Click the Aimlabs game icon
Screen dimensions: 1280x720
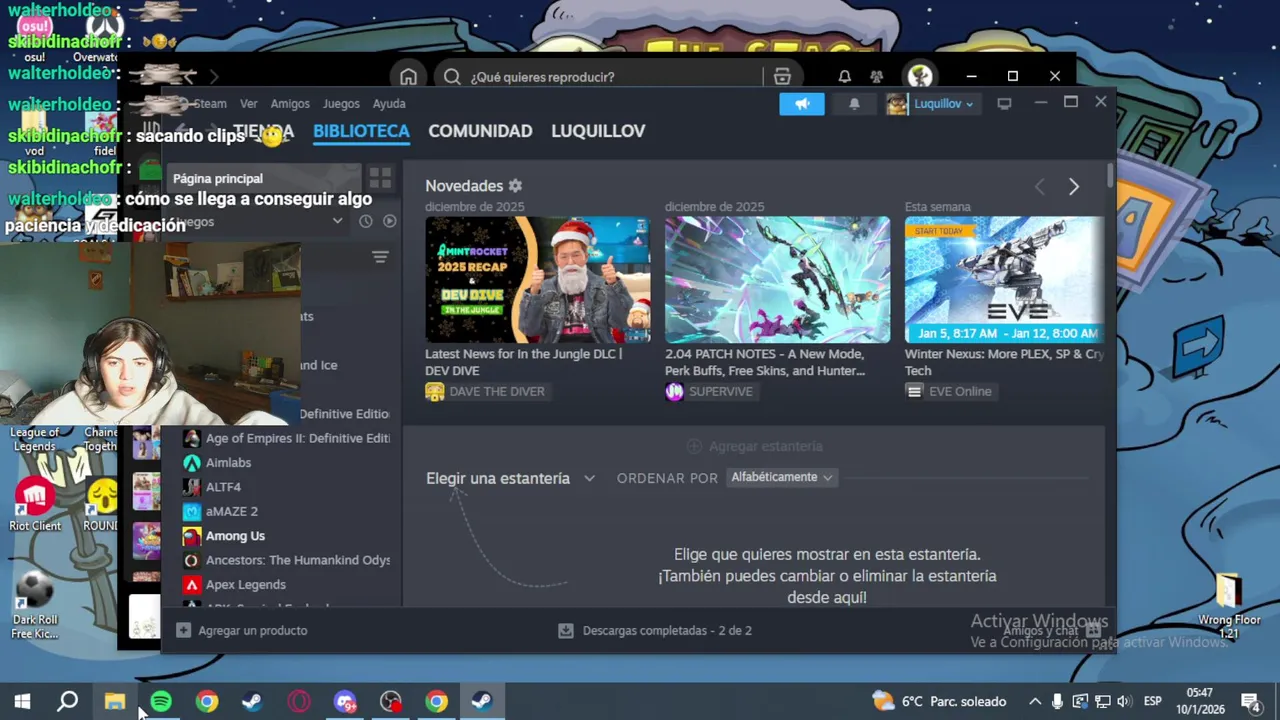(191, 463)
